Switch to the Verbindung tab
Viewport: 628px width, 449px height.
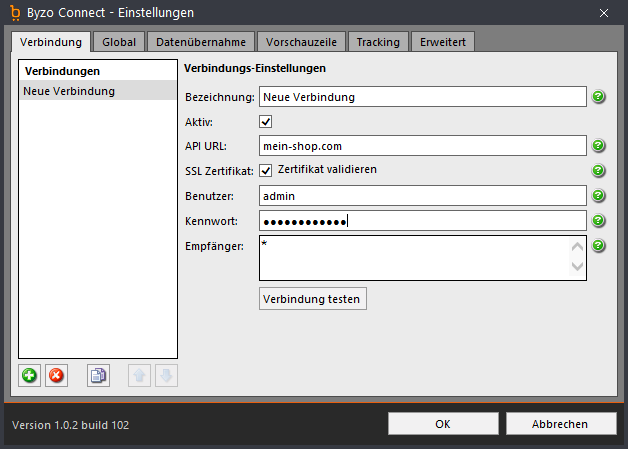tap(51, 42)
